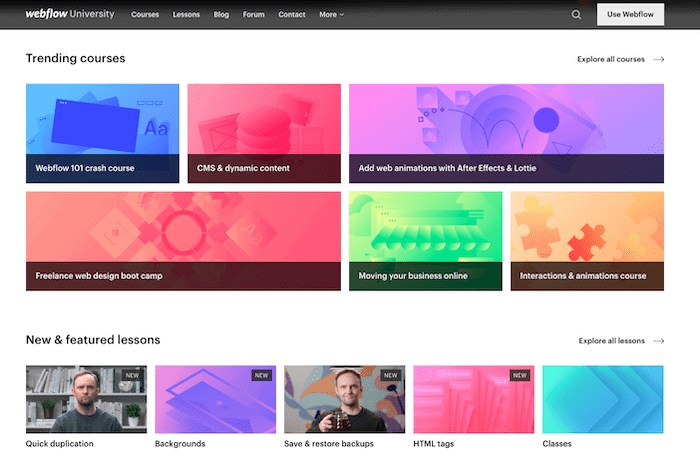Open the Lessons nav item
Viewport: 700px width, 475px height.
coord(186,15)
